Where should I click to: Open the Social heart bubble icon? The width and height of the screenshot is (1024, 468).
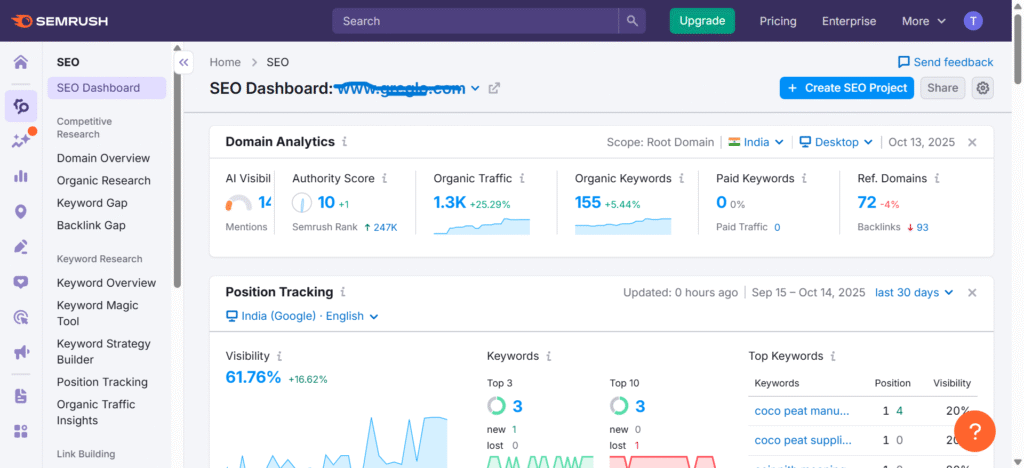pyautogui.click(x=21, y=282)
